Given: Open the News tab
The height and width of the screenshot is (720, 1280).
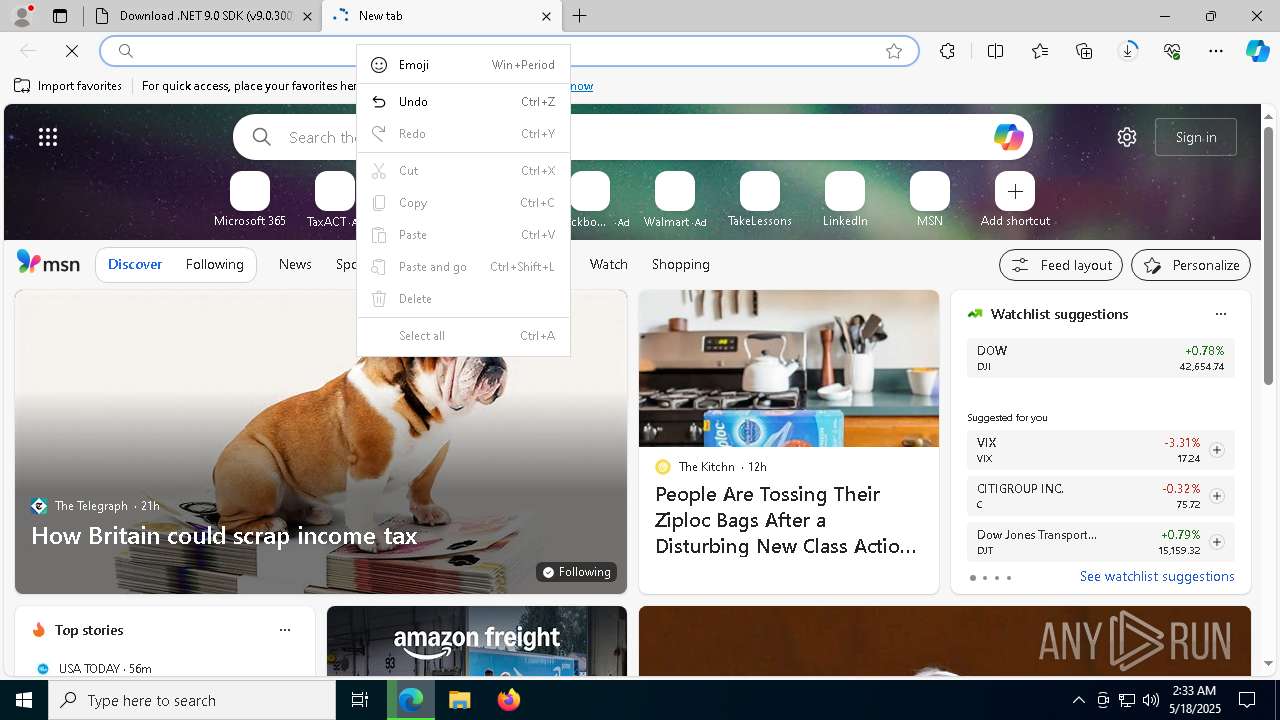Looking at the screenshot, I should coord(295,264).
